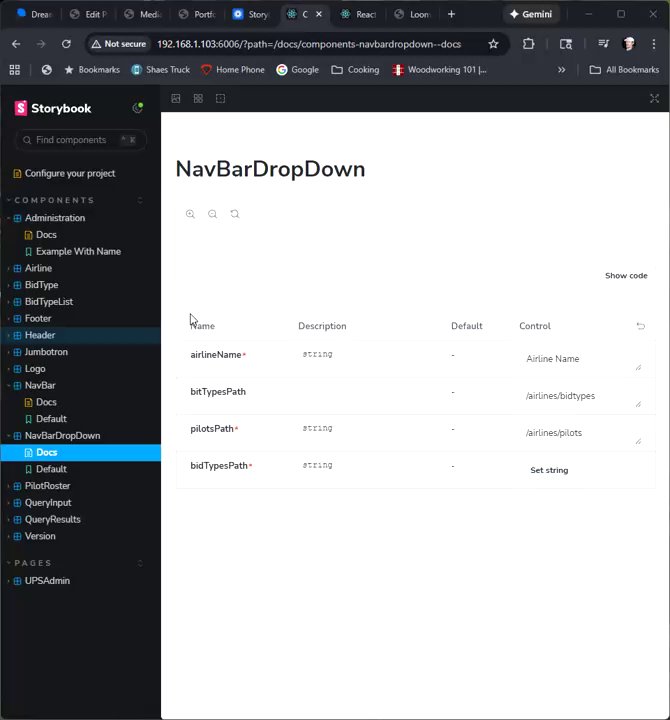Show hidden bookmarks chevron
Viewport: 670px width, 720px height.
pos(561,70)
